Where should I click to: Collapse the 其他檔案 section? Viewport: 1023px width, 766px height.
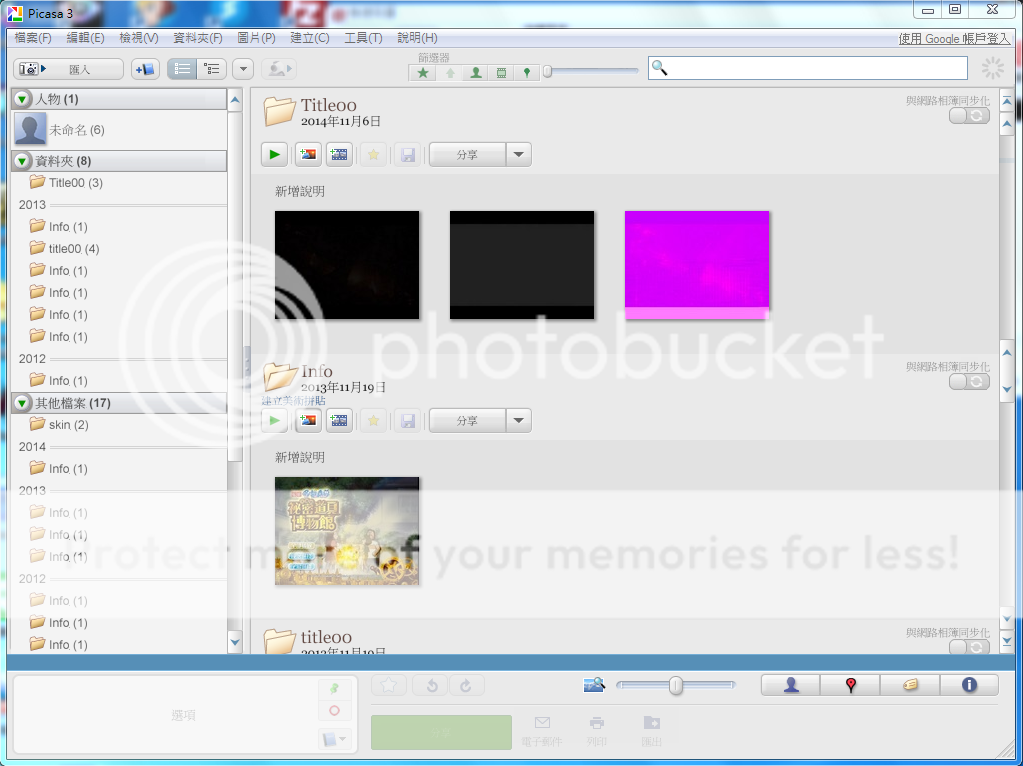click(21, 402)
